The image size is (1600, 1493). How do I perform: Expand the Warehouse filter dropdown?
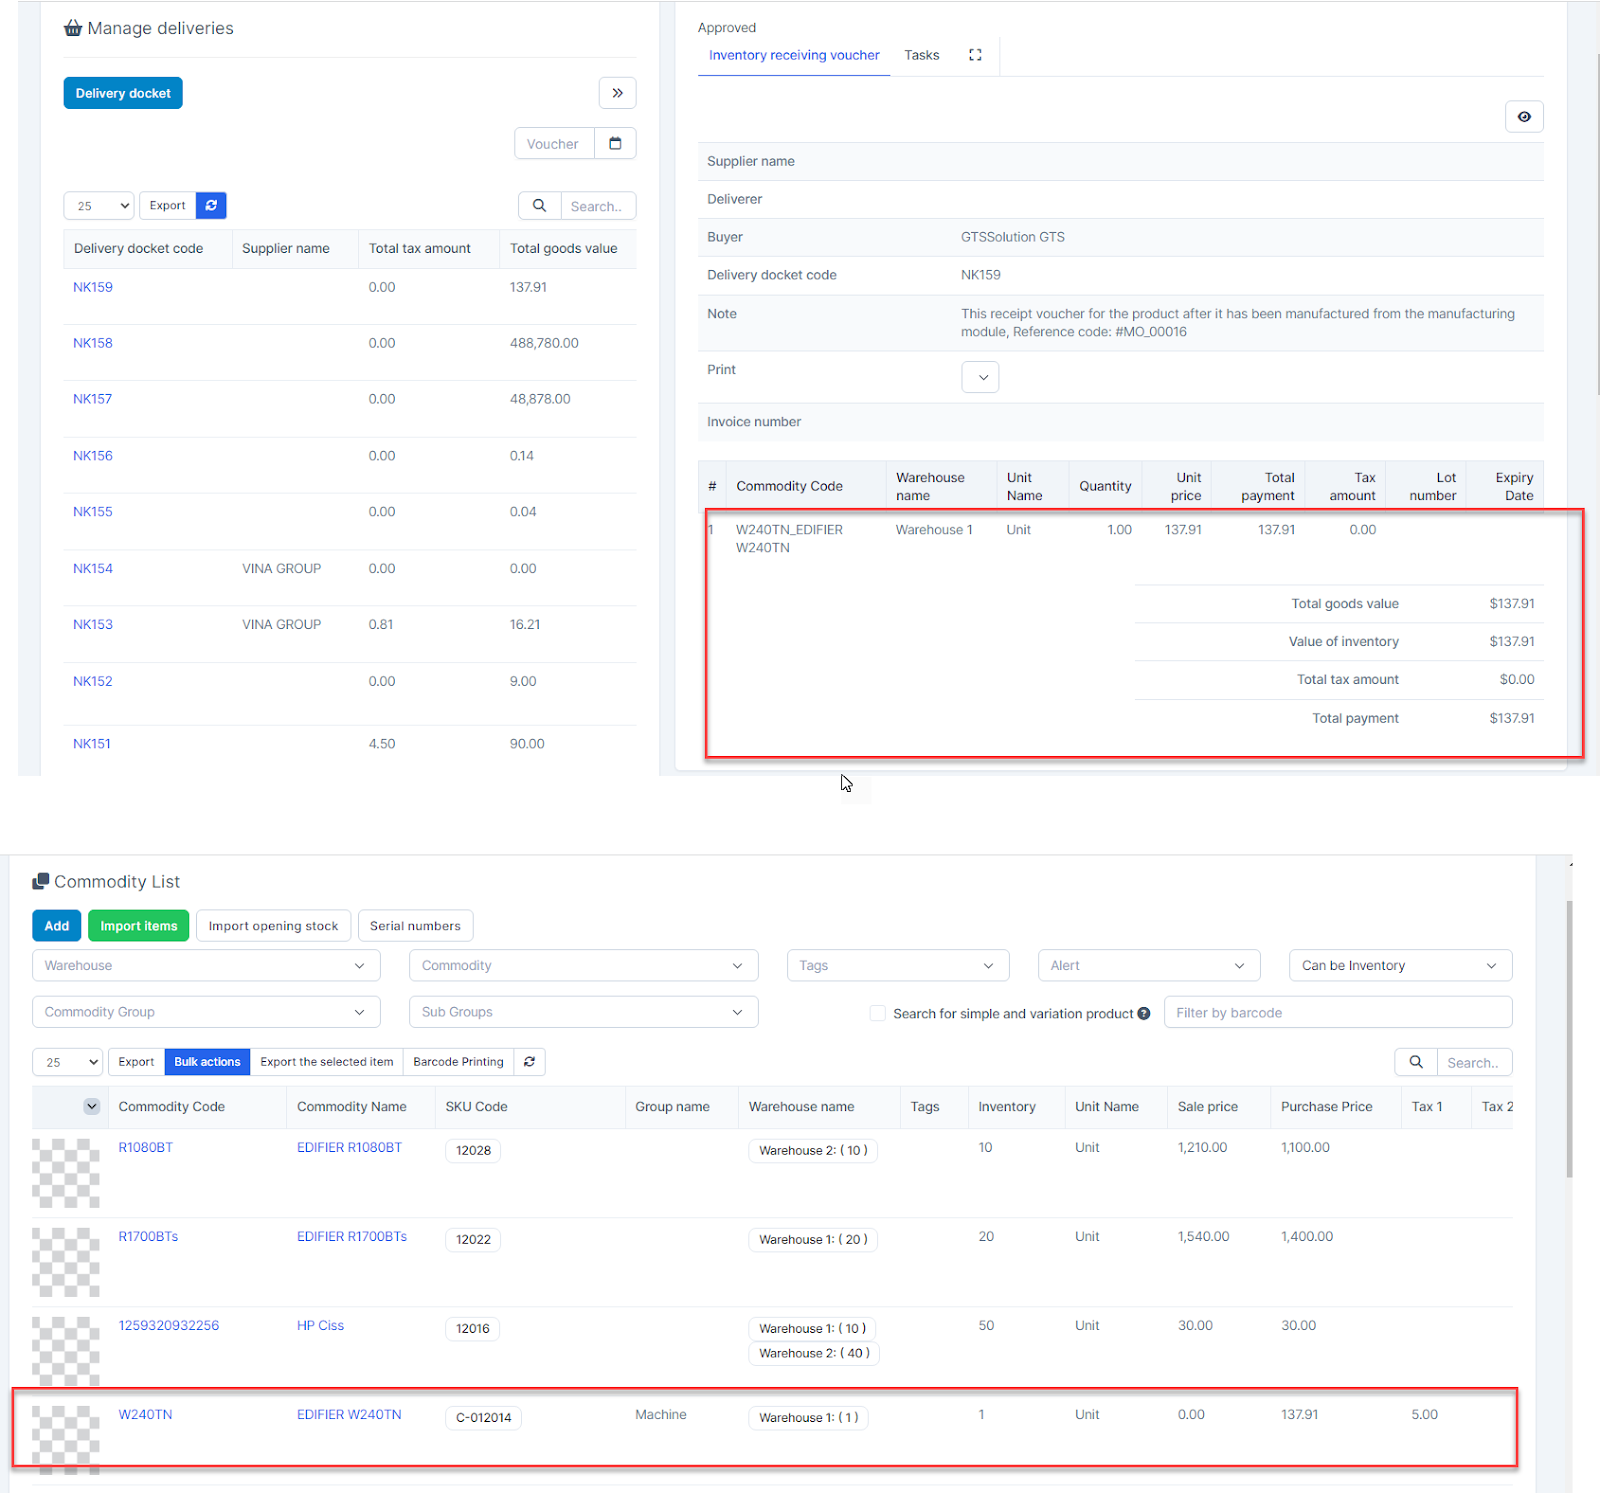tap(206, 966)
